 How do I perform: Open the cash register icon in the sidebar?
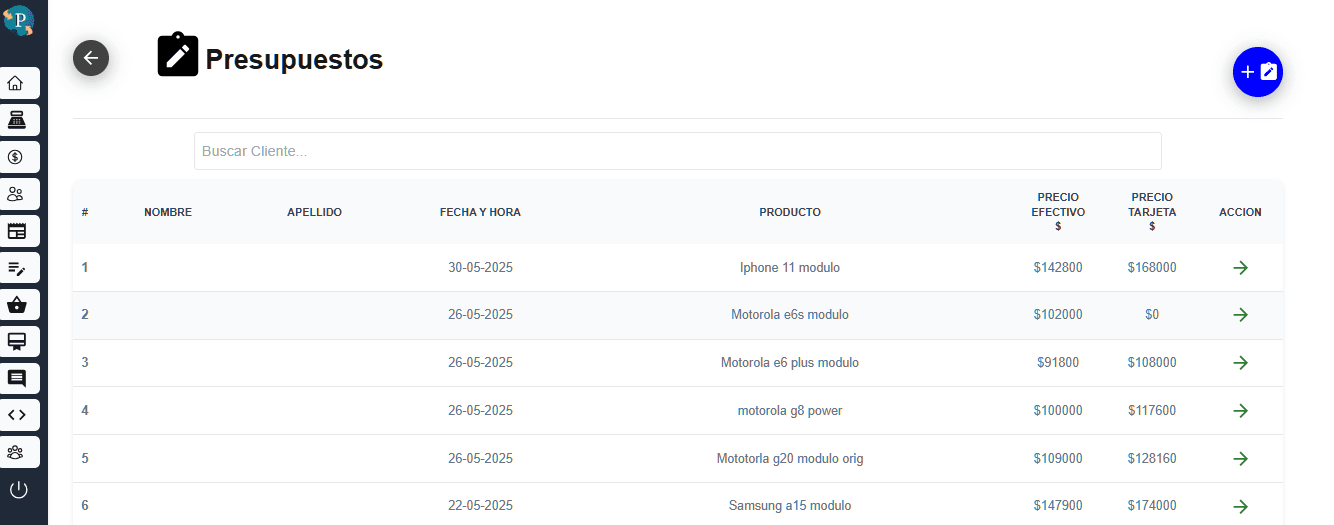point(17,120)
